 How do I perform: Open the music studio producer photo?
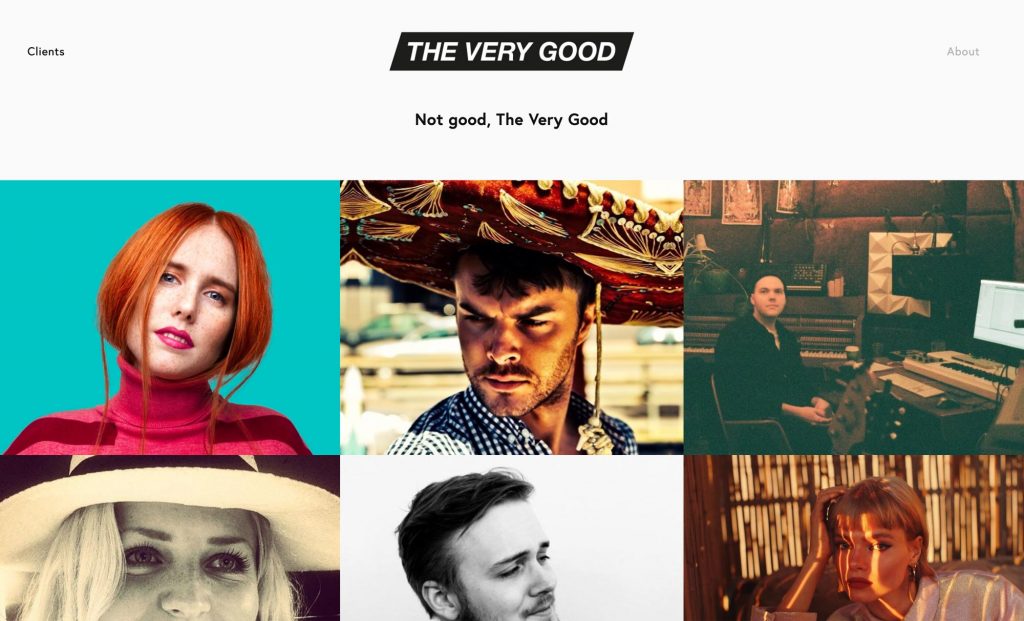coord(854,317)
